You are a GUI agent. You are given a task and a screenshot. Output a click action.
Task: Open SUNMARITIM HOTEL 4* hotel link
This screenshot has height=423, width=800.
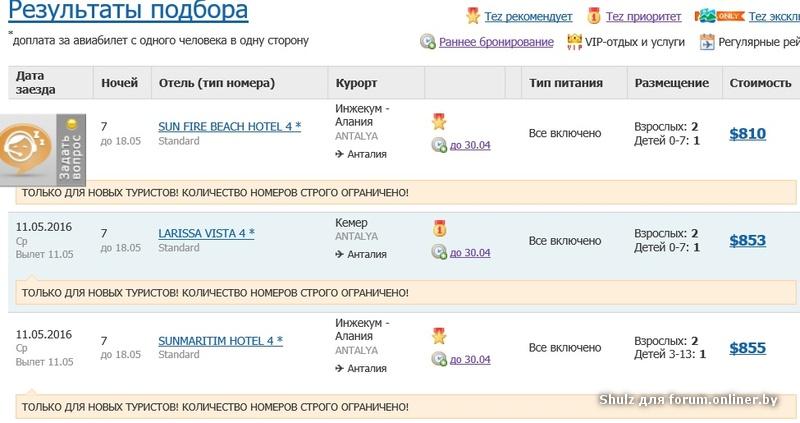tap(220, 340)
